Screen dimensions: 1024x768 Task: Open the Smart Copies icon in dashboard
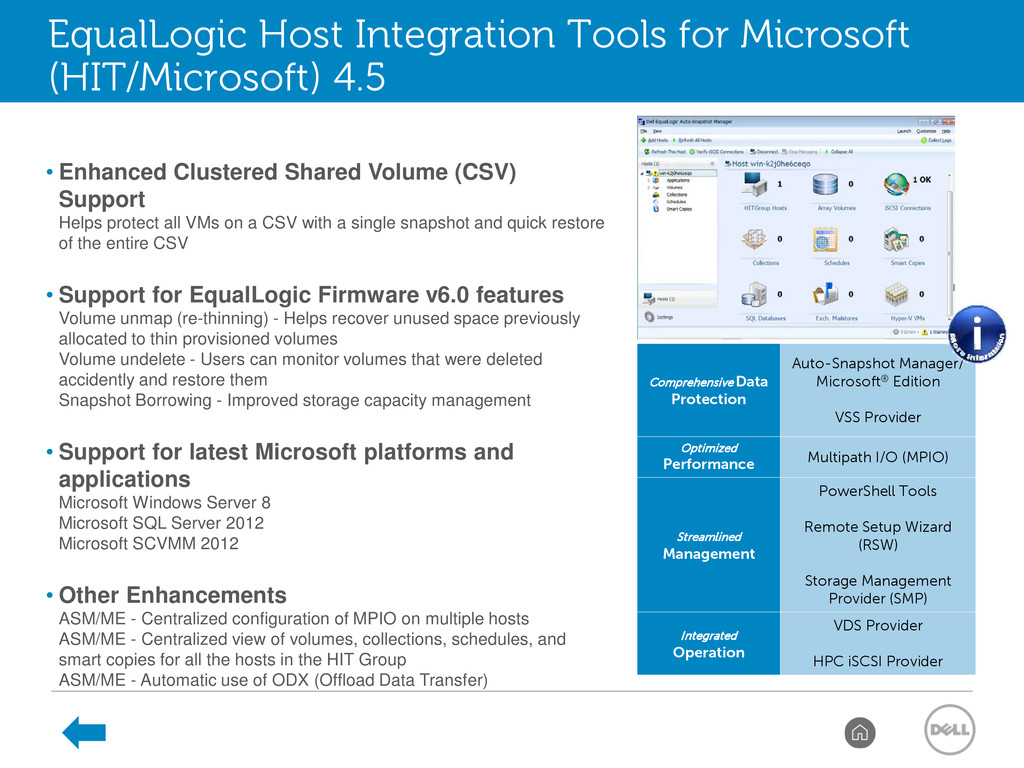[x=896, y=240]
